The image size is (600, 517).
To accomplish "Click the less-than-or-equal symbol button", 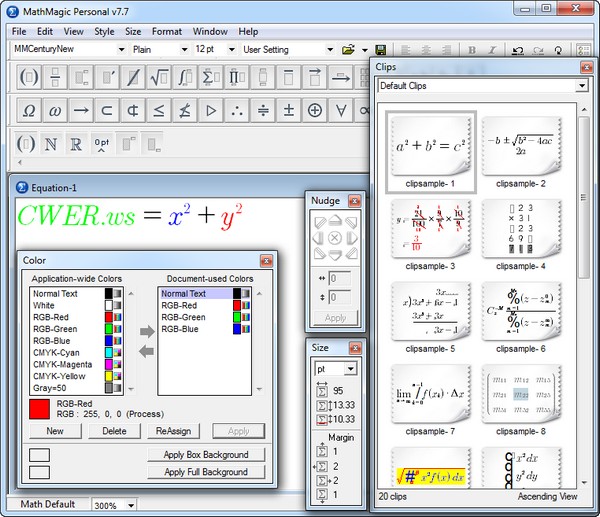I will point(158,110).
